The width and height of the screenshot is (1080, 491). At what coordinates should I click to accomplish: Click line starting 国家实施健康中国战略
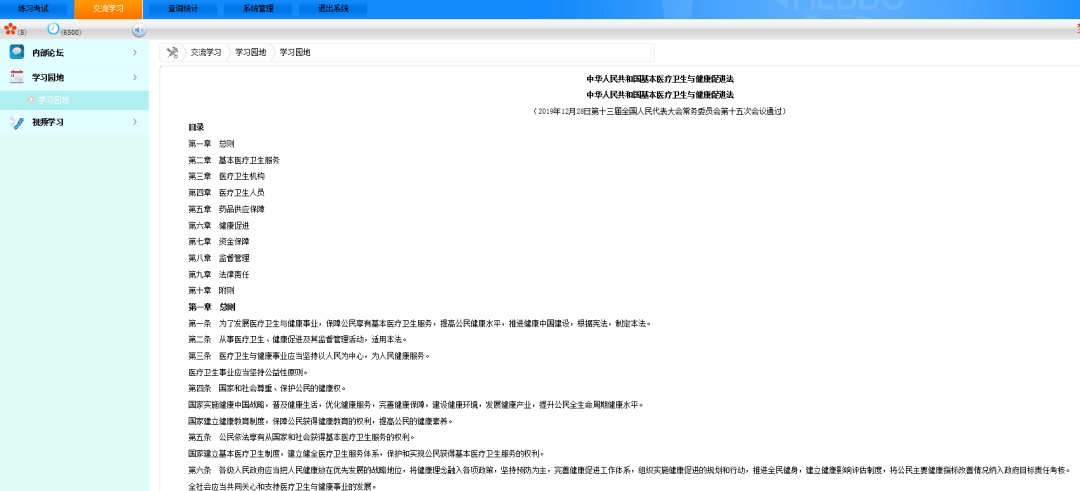click(x=416, y=405)
